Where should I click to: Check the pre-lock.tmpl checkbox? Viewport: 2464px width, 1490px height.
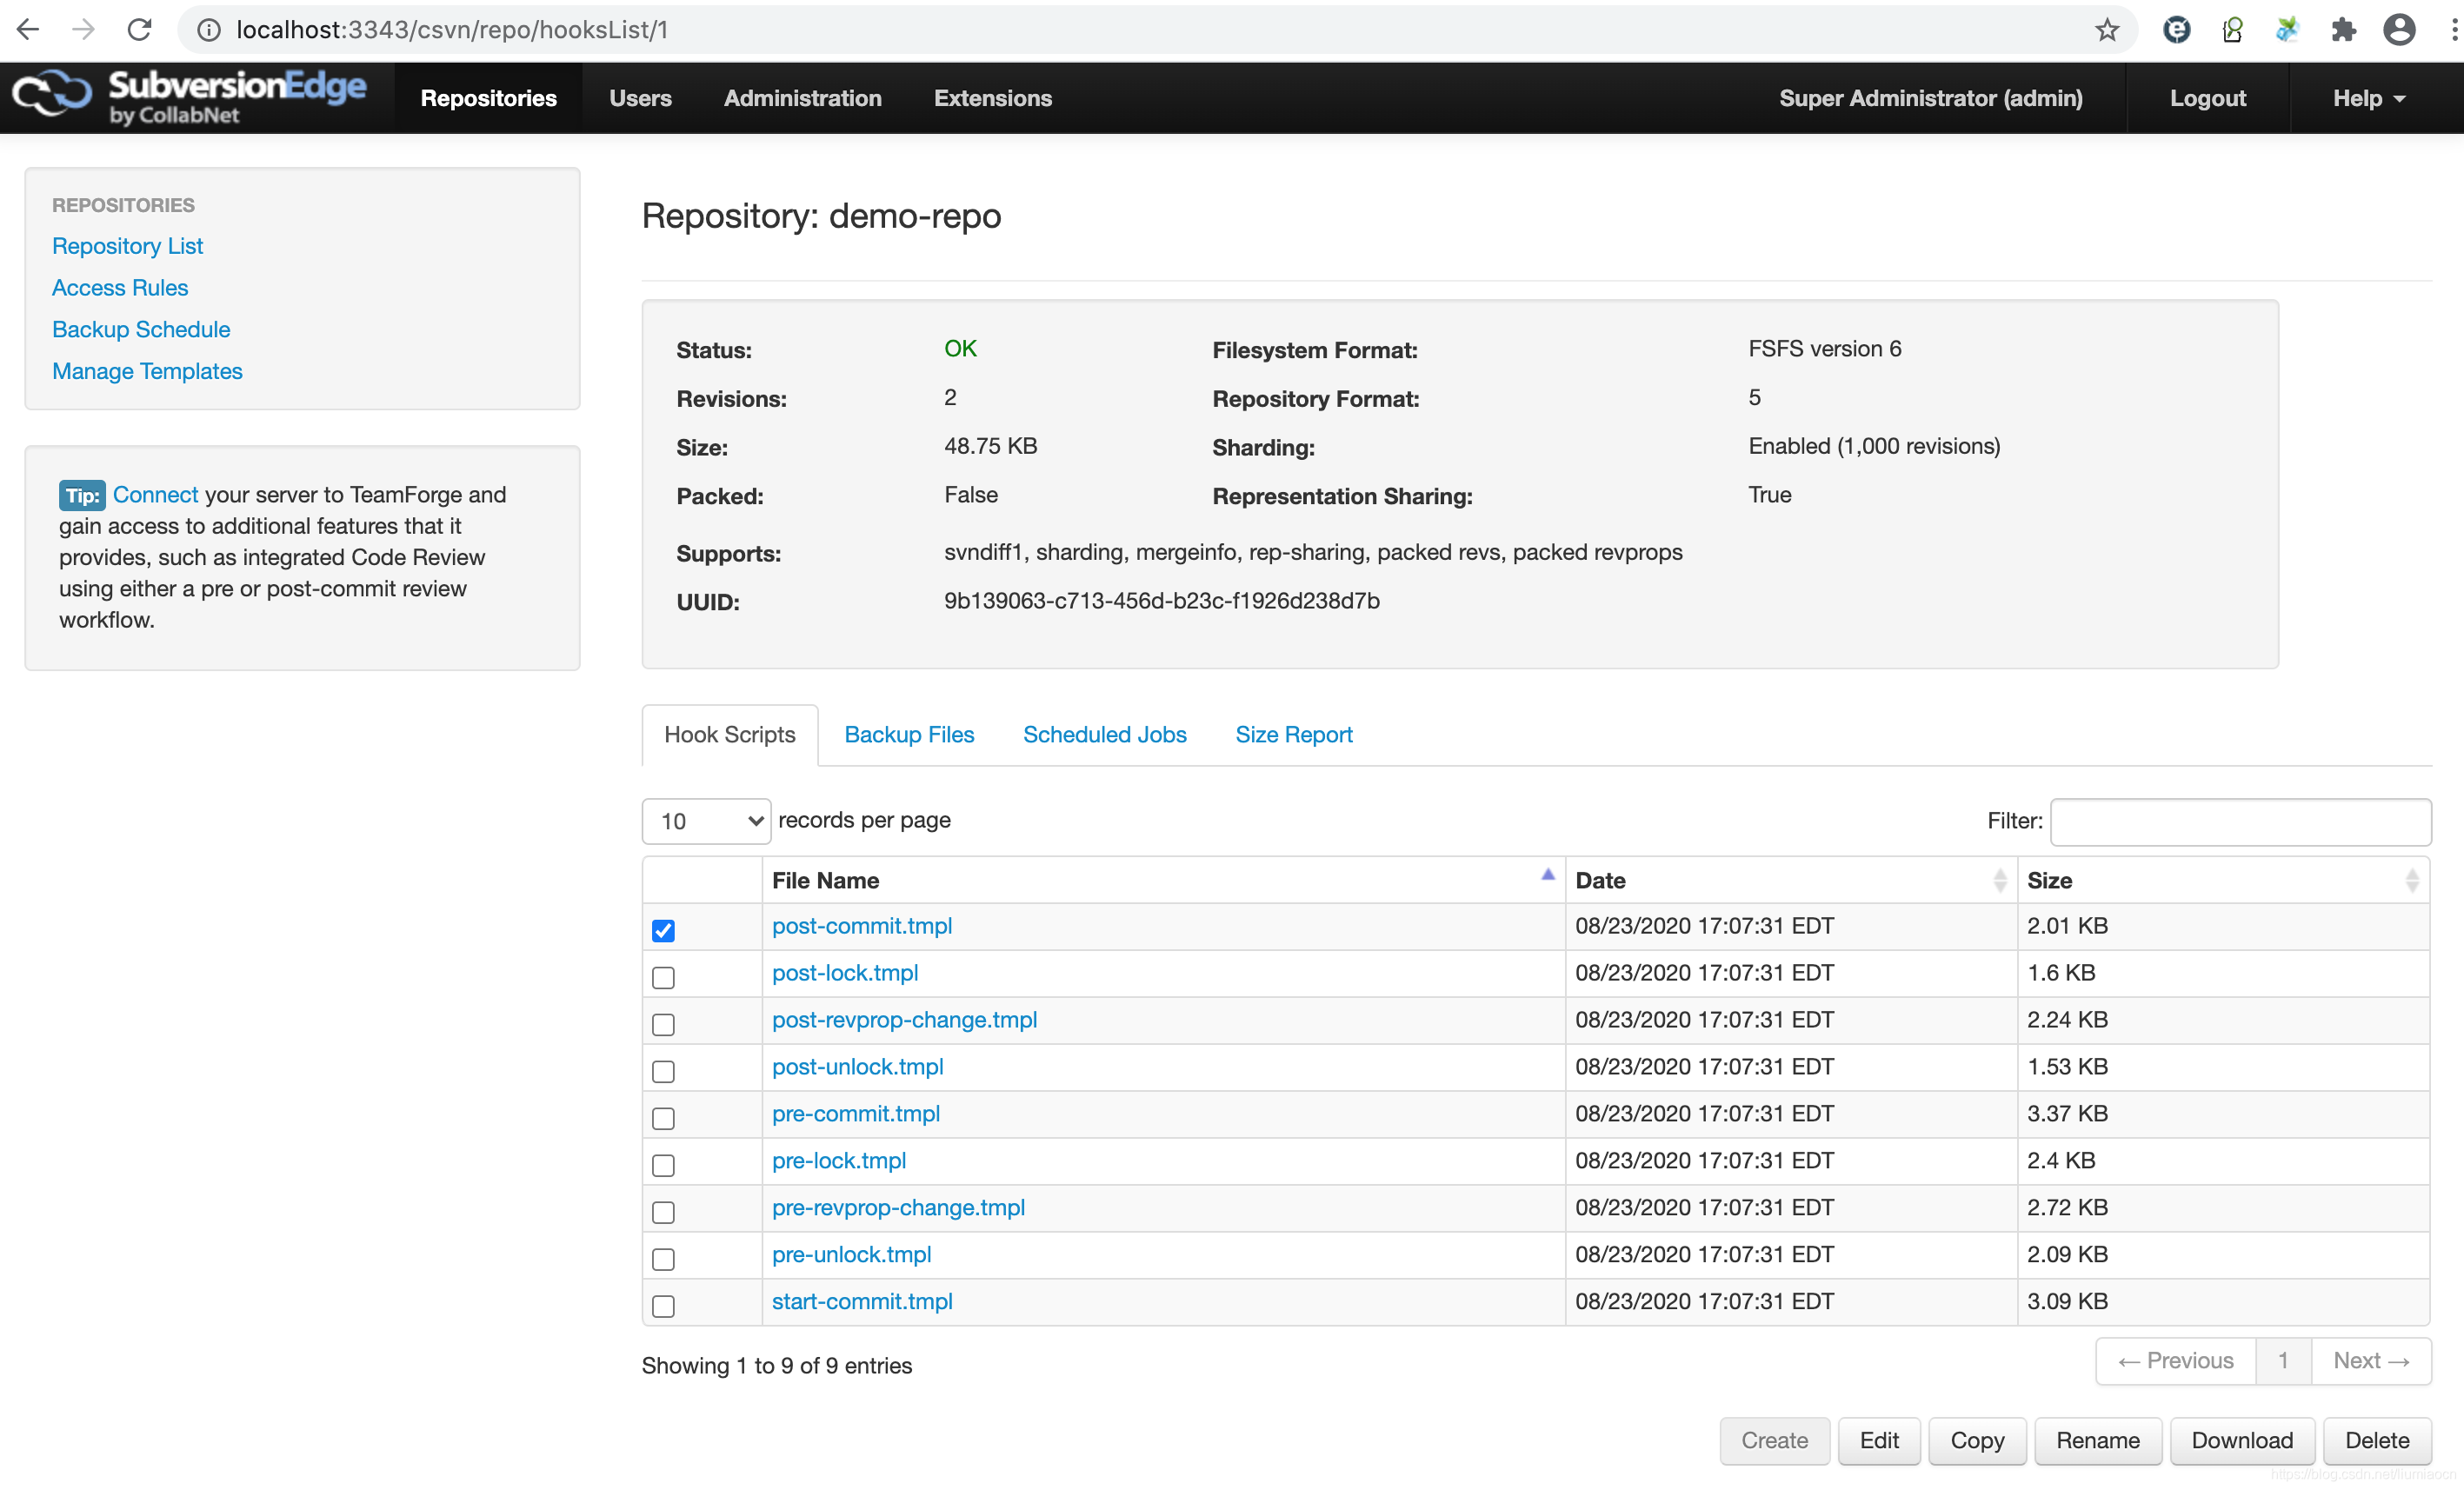pyautogui.click(x=663, y=1165)
